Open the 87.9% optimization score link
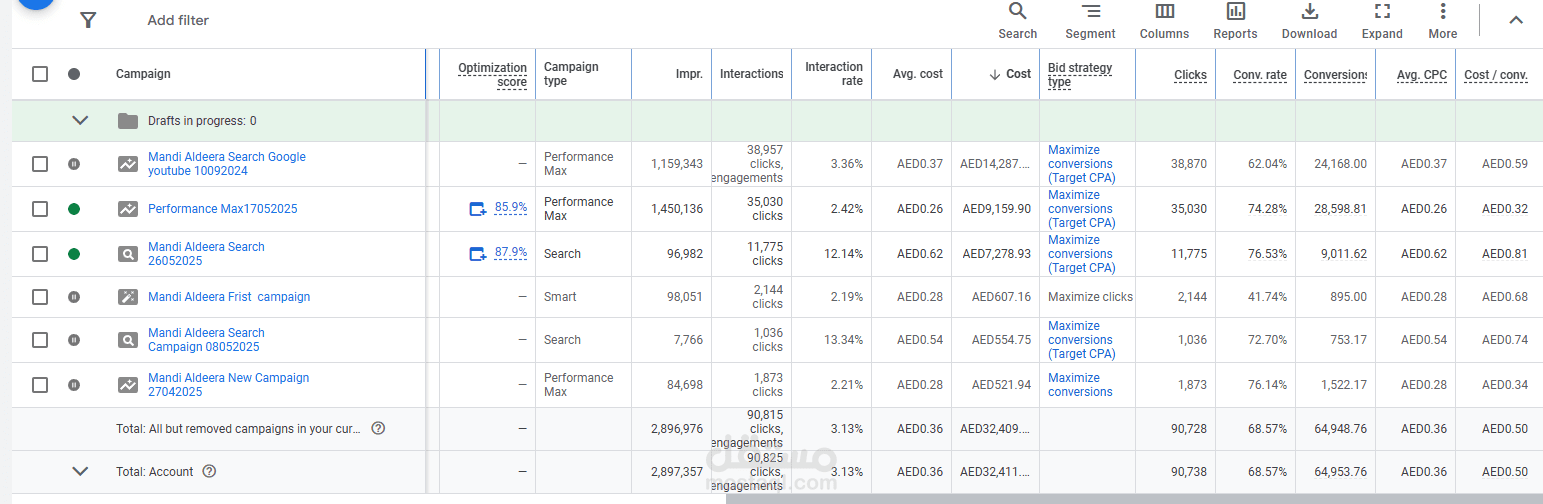The image size is (1543, 504). 510,253
